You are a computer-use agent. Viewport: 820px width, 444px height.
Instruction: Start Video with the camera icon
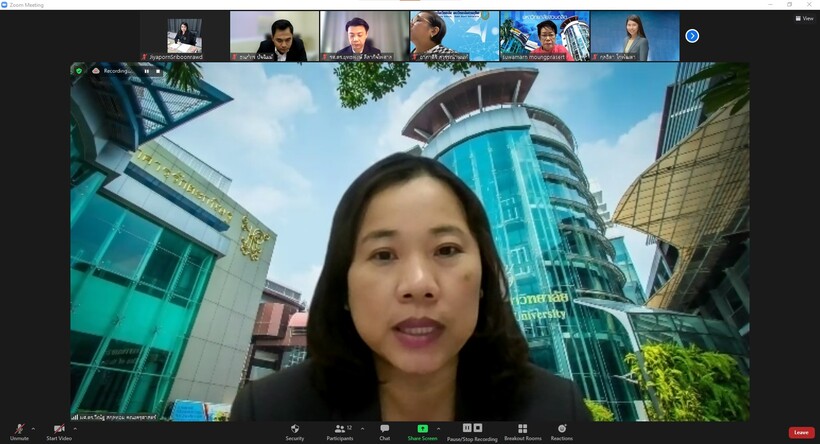tap(59, 432)
